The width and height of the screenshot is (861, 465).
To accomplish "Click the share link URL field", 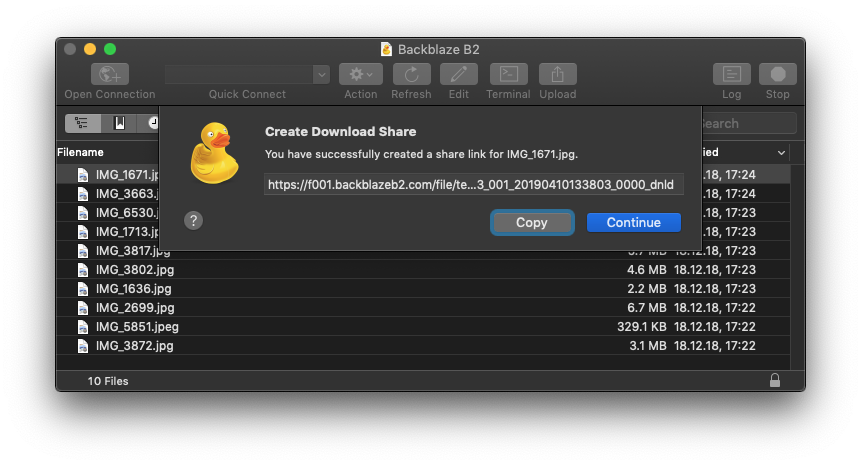I will pos(473,184).
